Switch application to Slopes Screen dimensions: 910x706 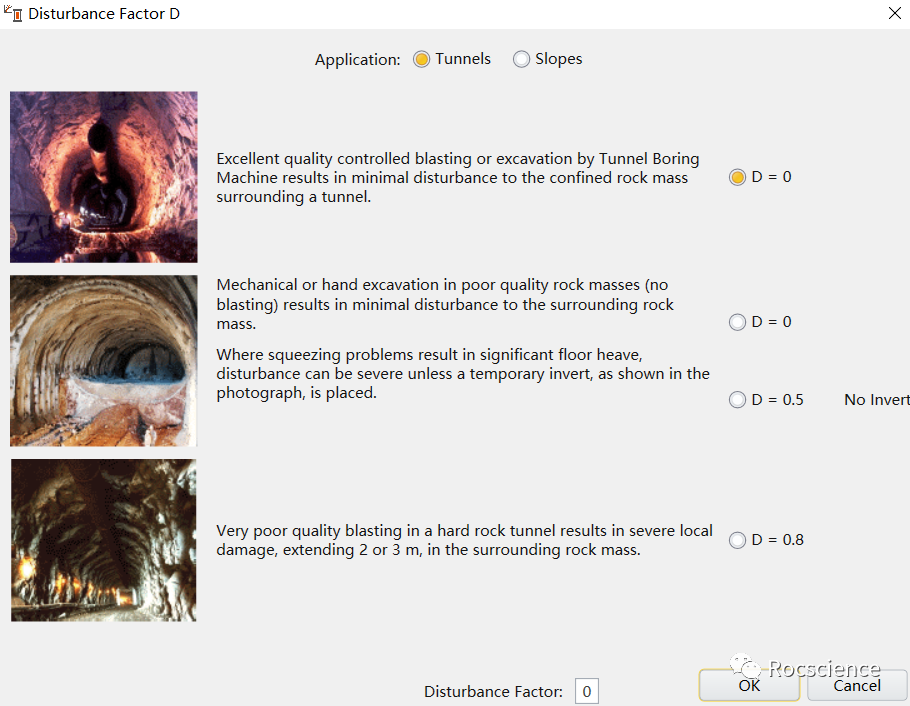[x=521, y=59]
